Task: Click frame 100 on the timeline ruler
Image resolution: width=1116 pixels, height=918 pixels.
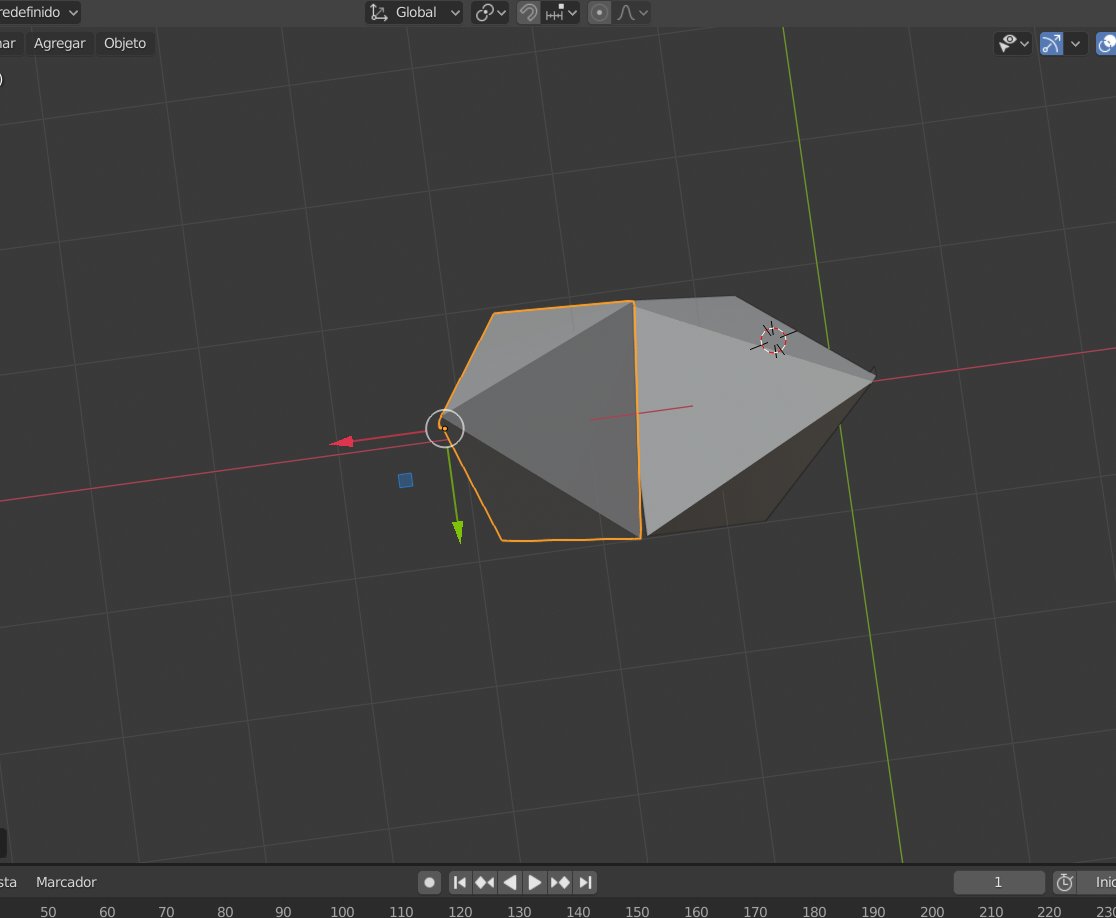Action: point(342,911)
